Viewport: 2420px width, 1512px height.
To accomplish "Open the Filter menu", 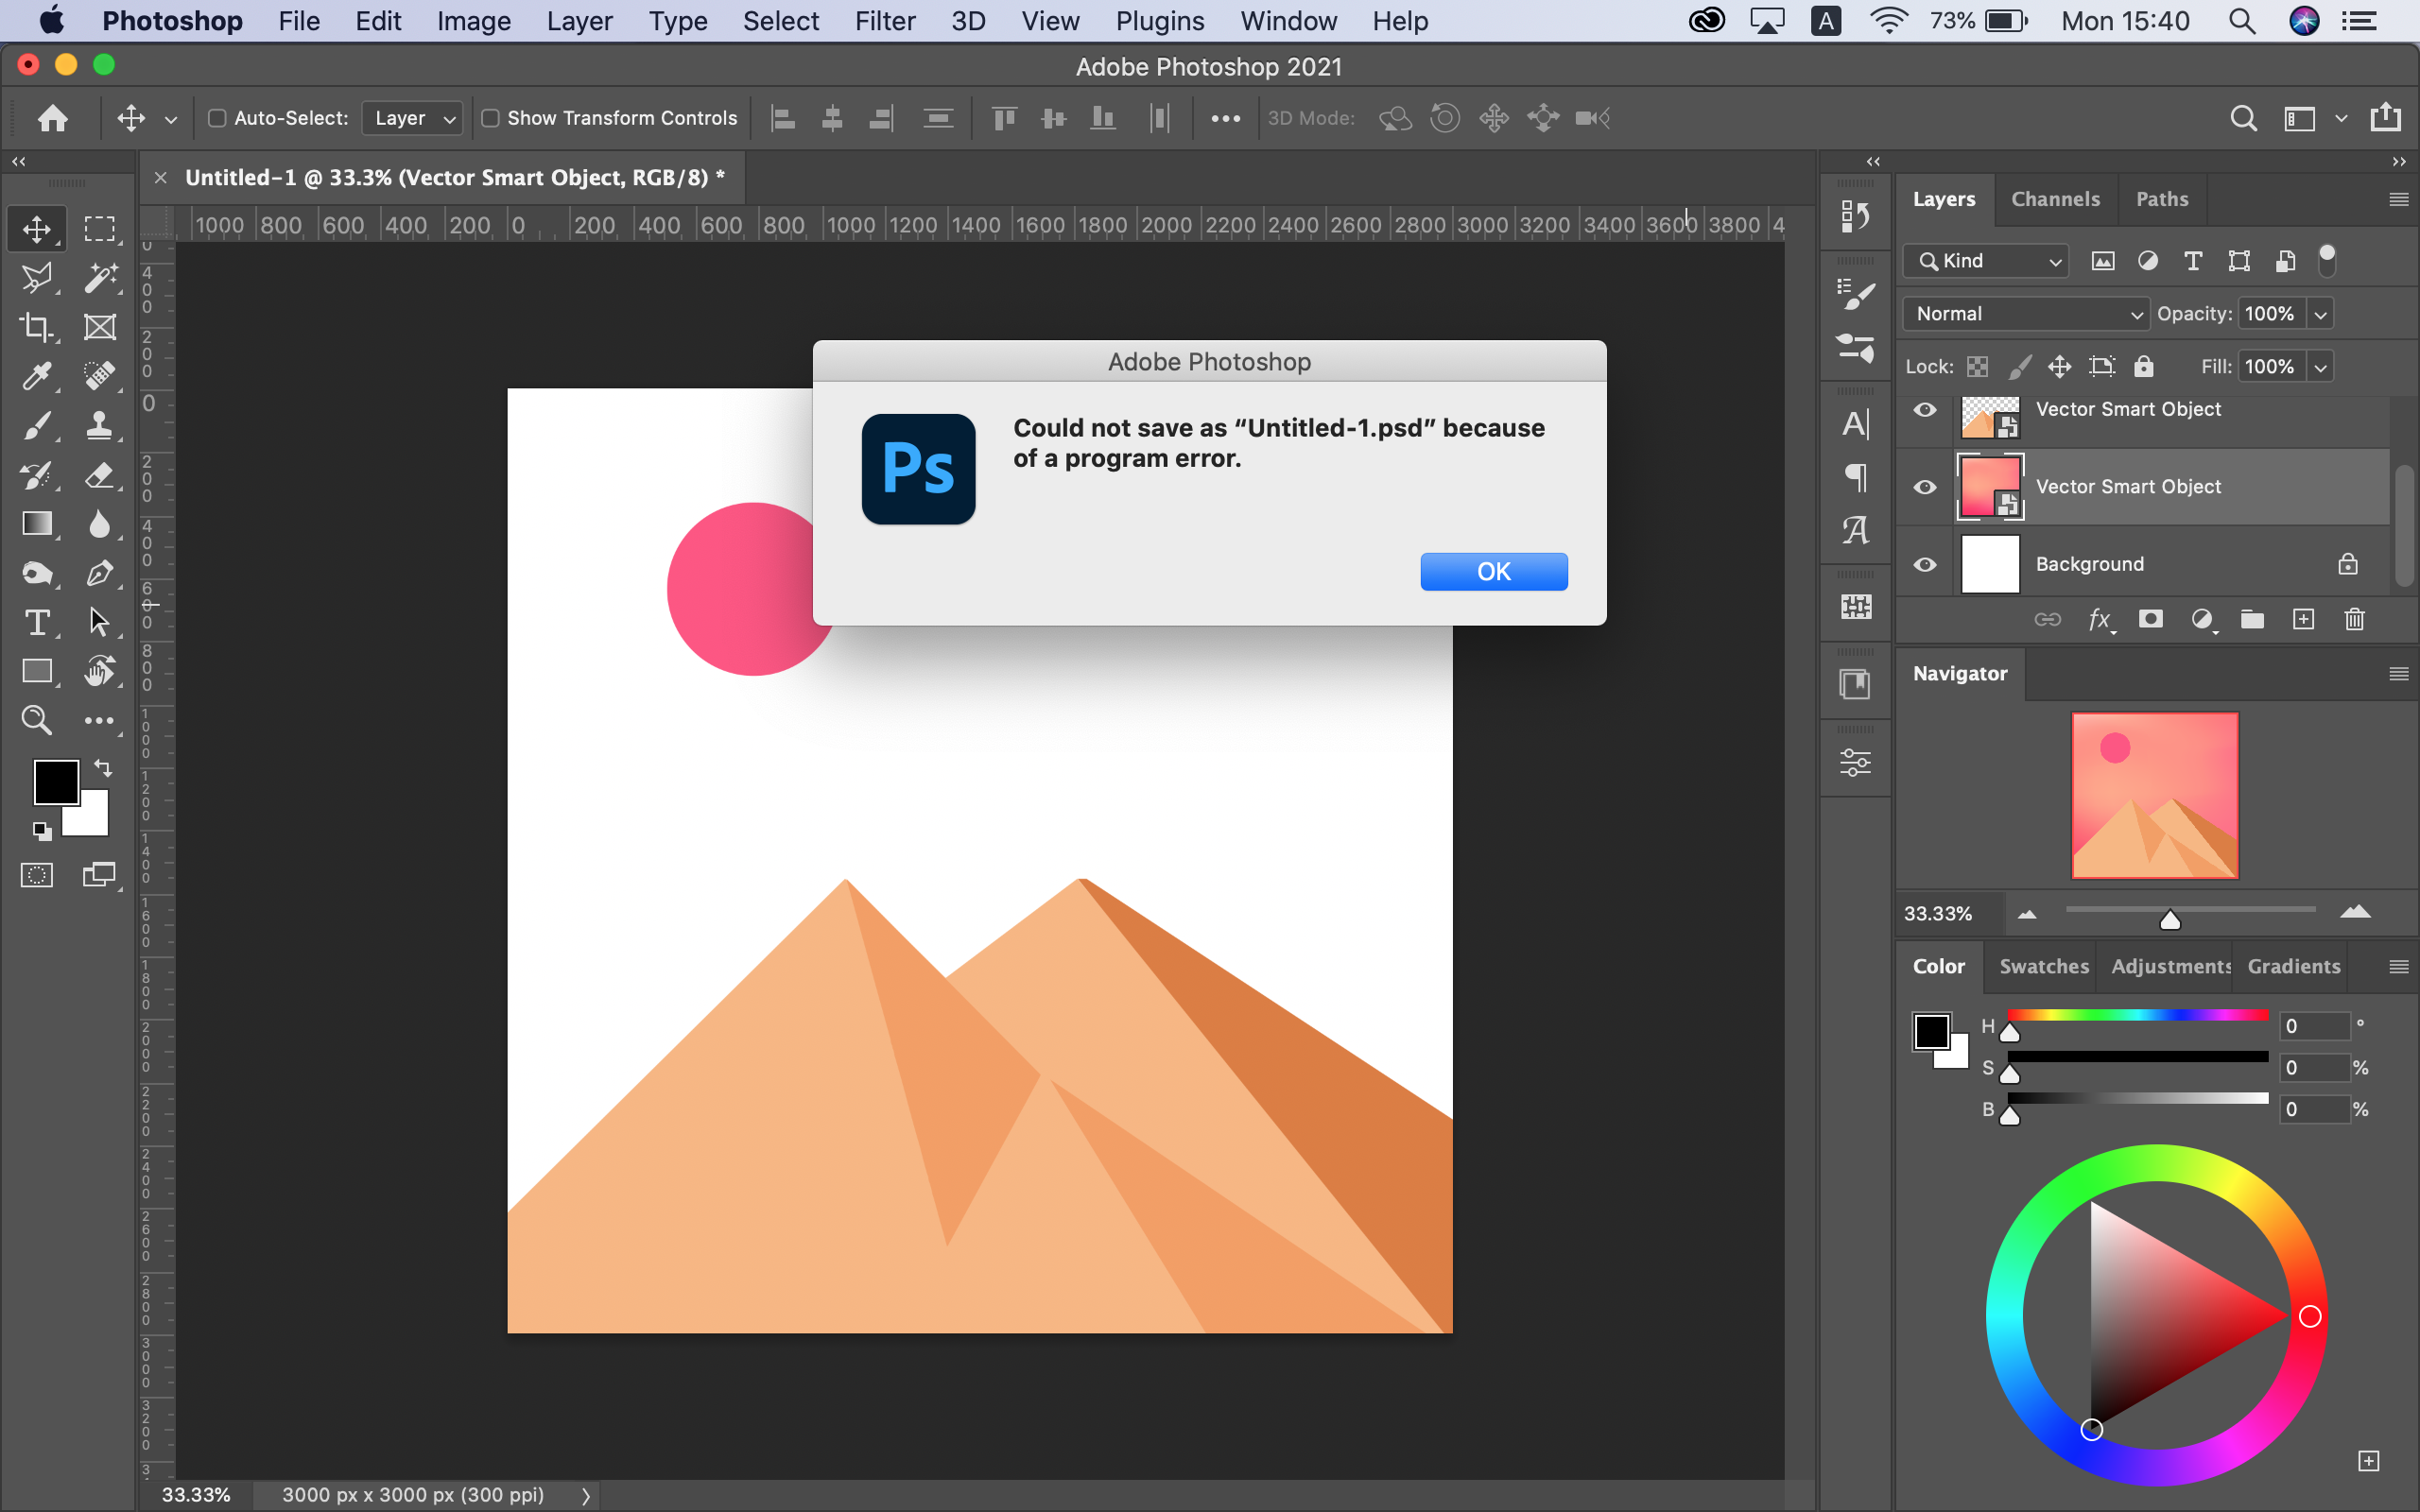I will 884,21.
